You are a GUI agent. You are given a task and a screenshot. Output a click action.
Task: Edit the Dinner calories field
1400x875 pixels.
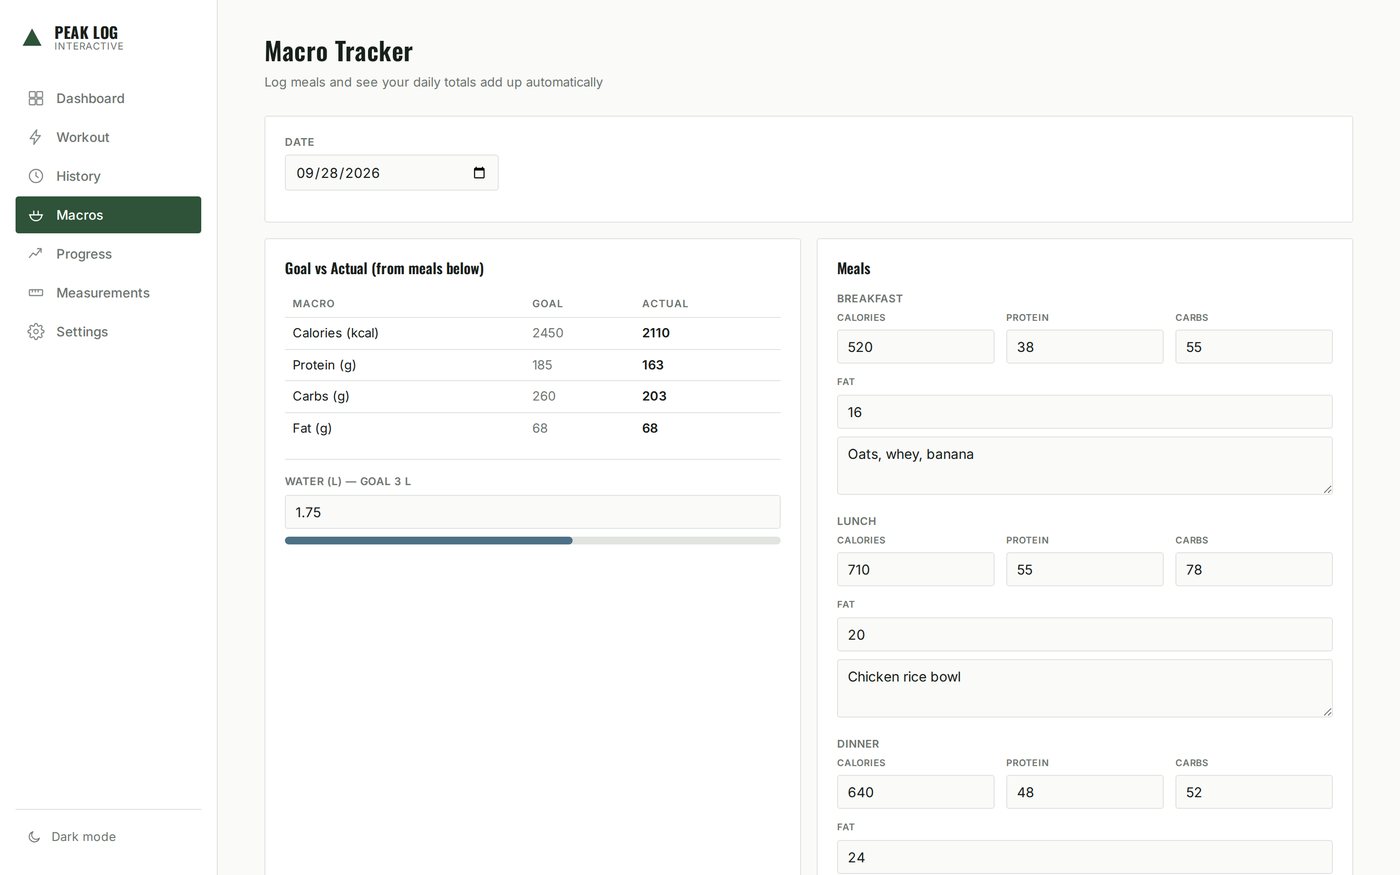[x=915, y=792]
